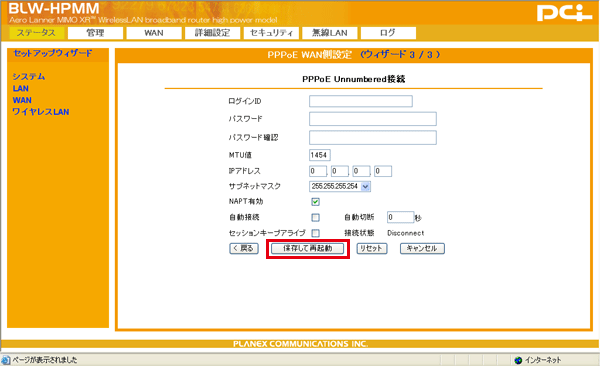Click the 保存して再起動 button

[x=308, y=248]
